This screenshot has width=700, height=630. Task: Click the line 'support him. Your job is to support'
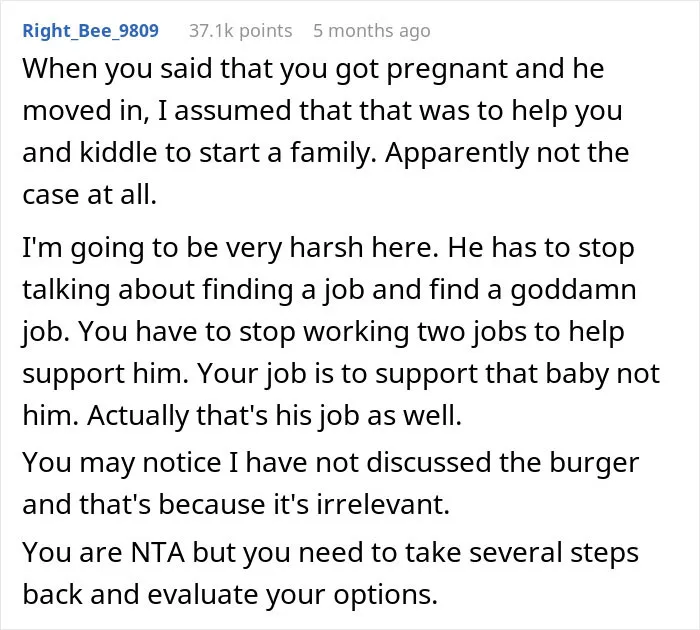click(x=341, y=373)
